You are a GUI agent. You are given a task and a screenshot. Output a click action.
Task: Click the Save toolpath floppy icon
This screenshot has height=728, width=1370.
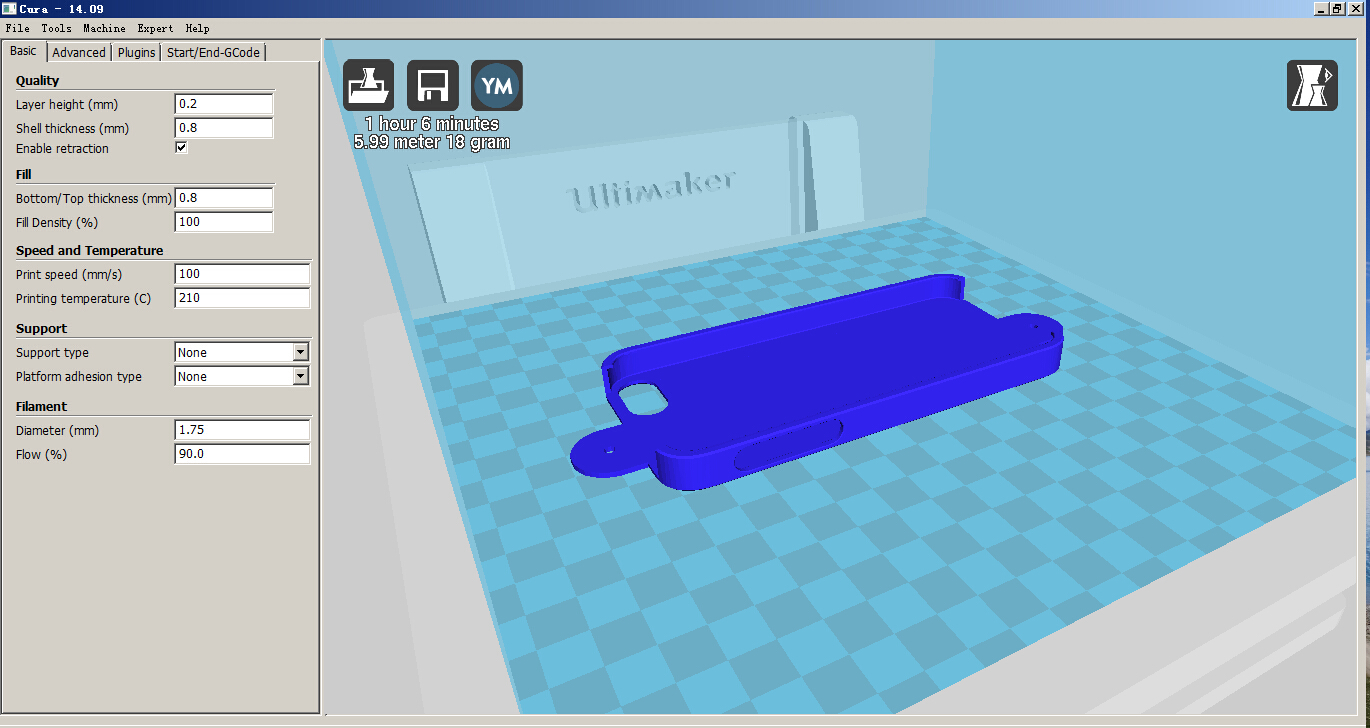(x=432, y=85)
